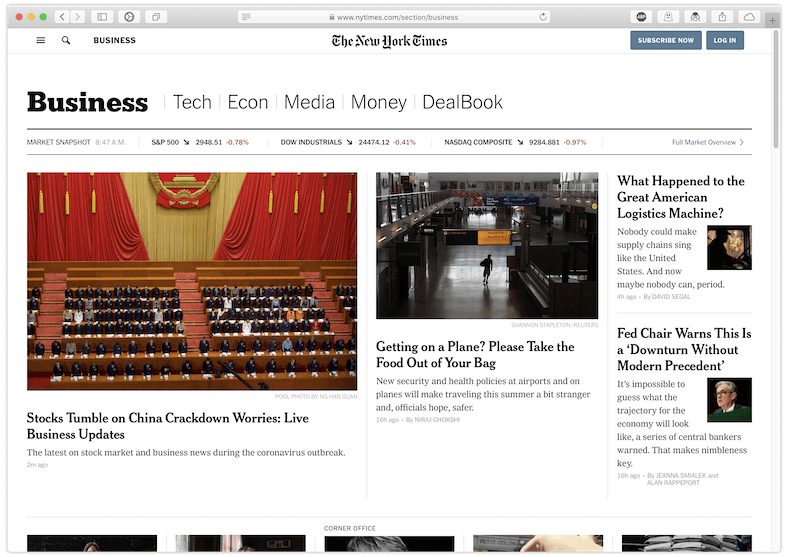Click the page vertical scrollbar
Viewport: 788px width, 557px height.
pos(777,90)
